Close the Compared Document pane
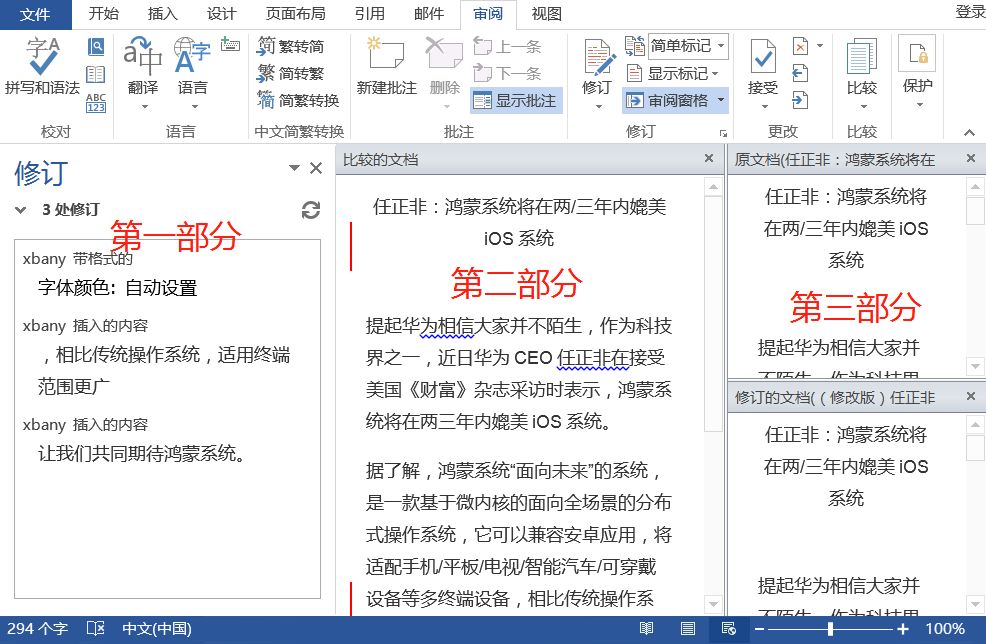The height and width of the screenshot is (644, 986). click(709, 158)
